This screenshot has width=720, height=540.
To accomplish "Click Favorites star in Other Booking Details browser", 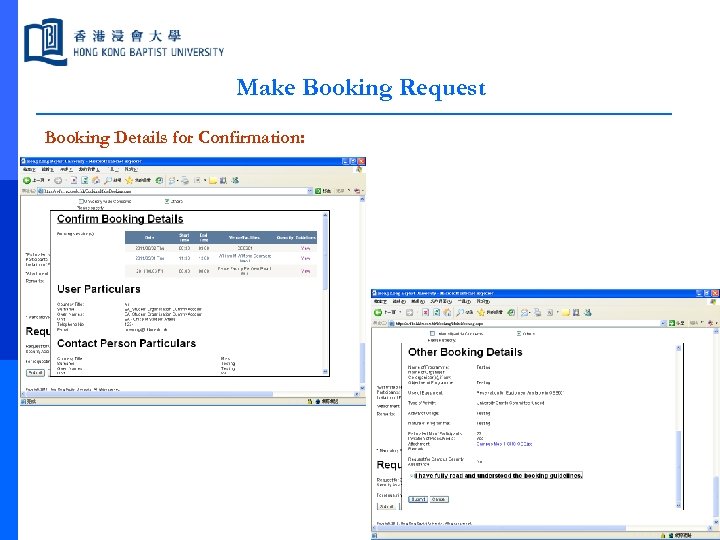I will coord(481,312).
